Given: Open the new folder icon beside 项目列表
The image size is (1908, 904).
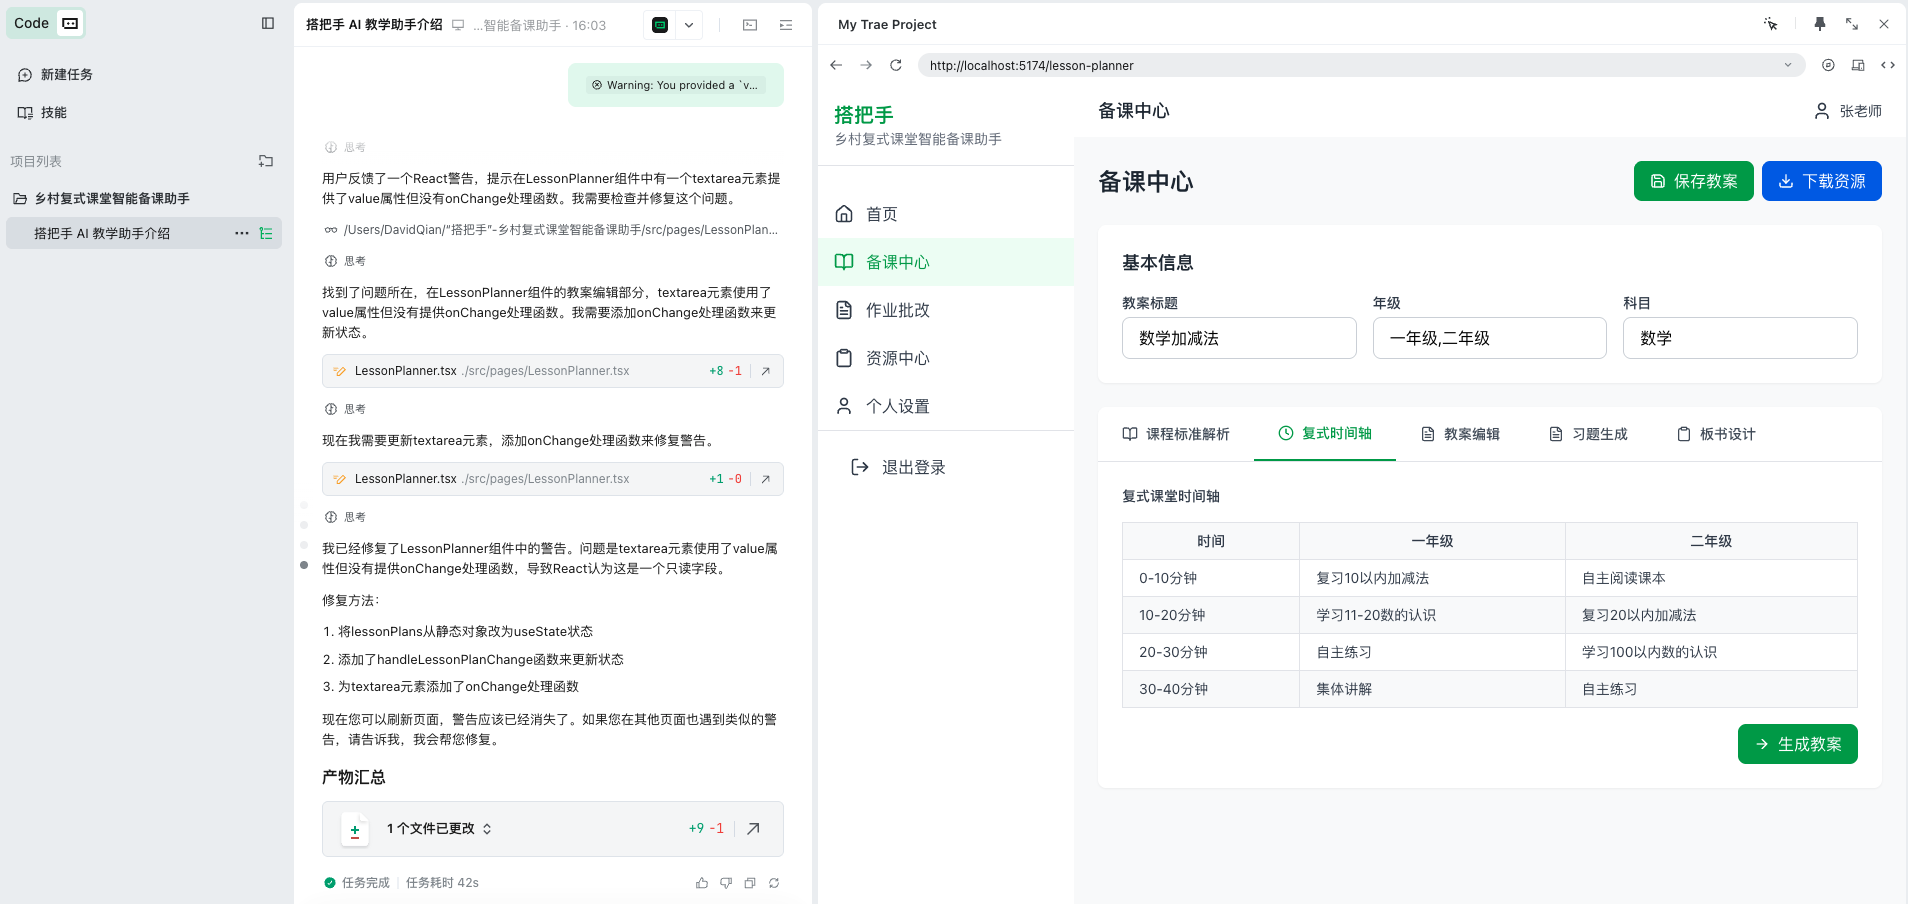Looking at the screenshot, I should (266, 161).
